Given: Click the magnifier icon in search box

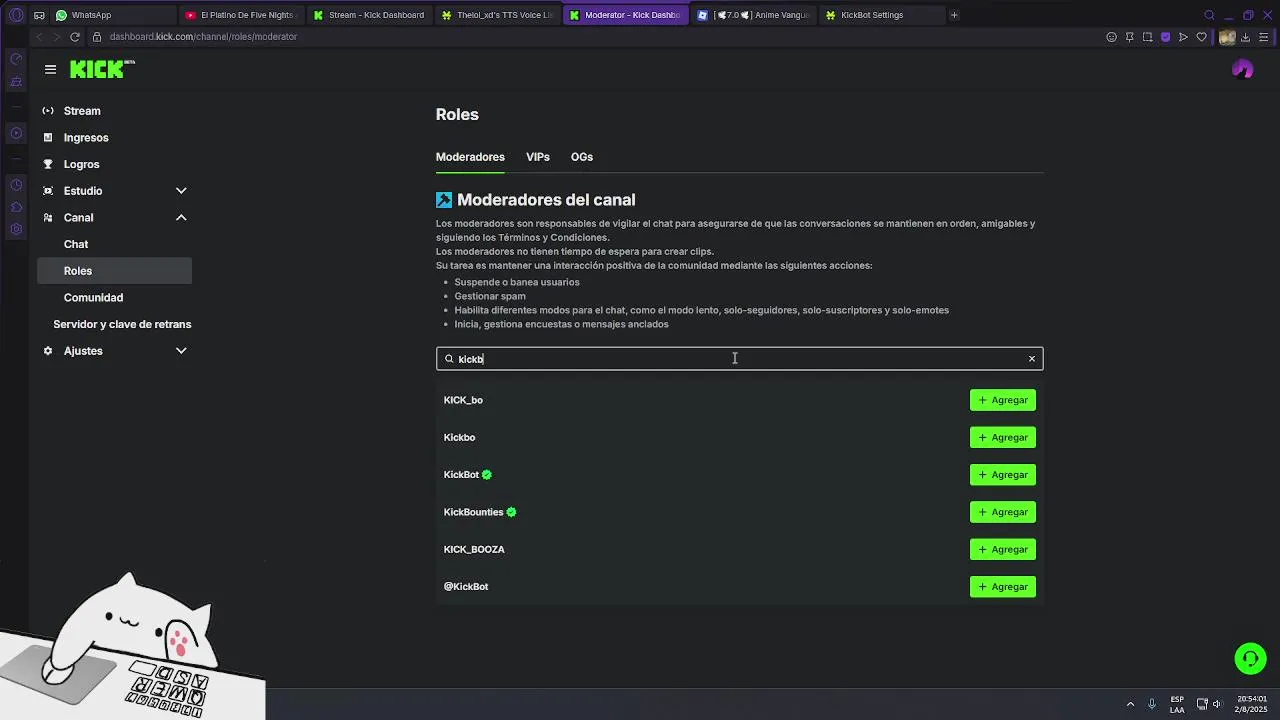Looking at the screenshot, I should pos(449,359).
